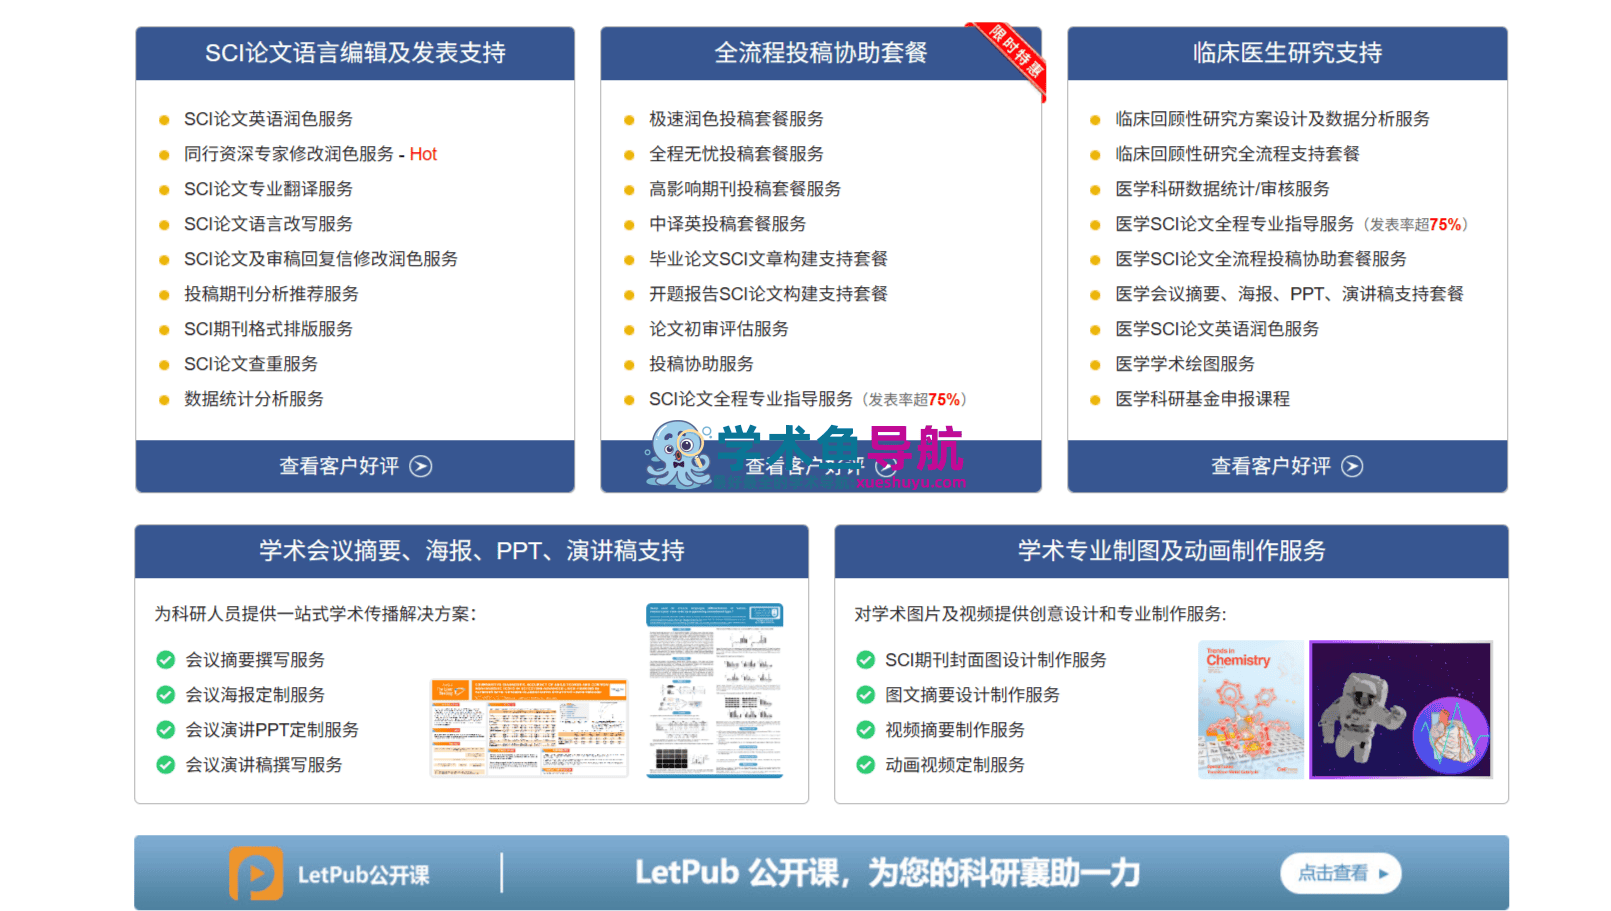
Task: Open 动画视频定制服务 link
Action: [x=955, y=765]
